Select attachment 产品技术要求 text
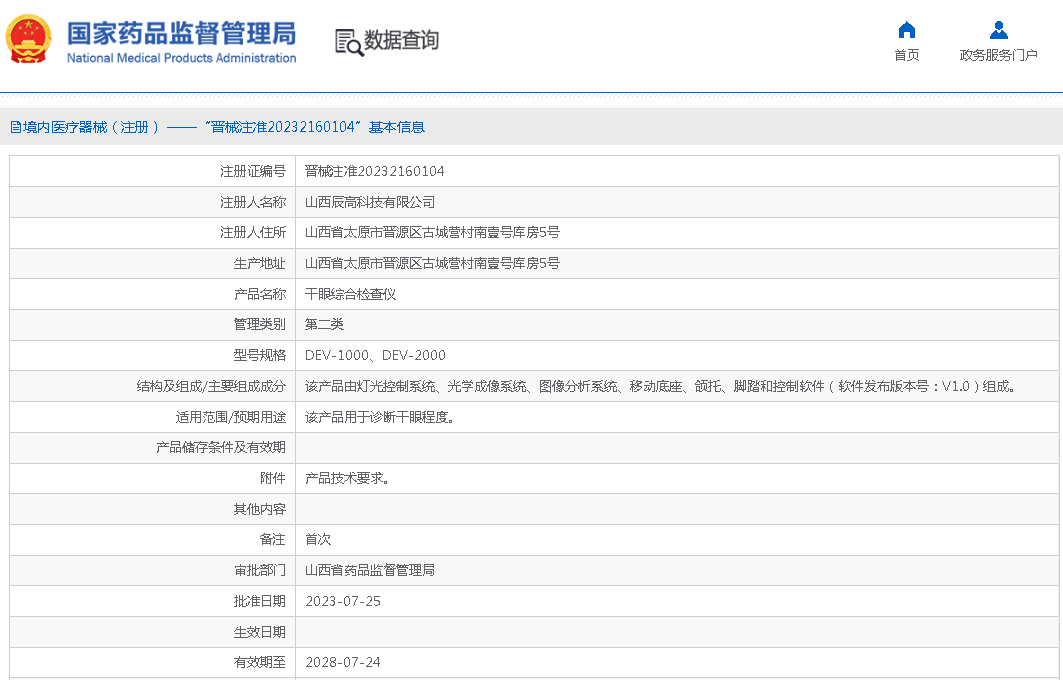 point(346,479)
